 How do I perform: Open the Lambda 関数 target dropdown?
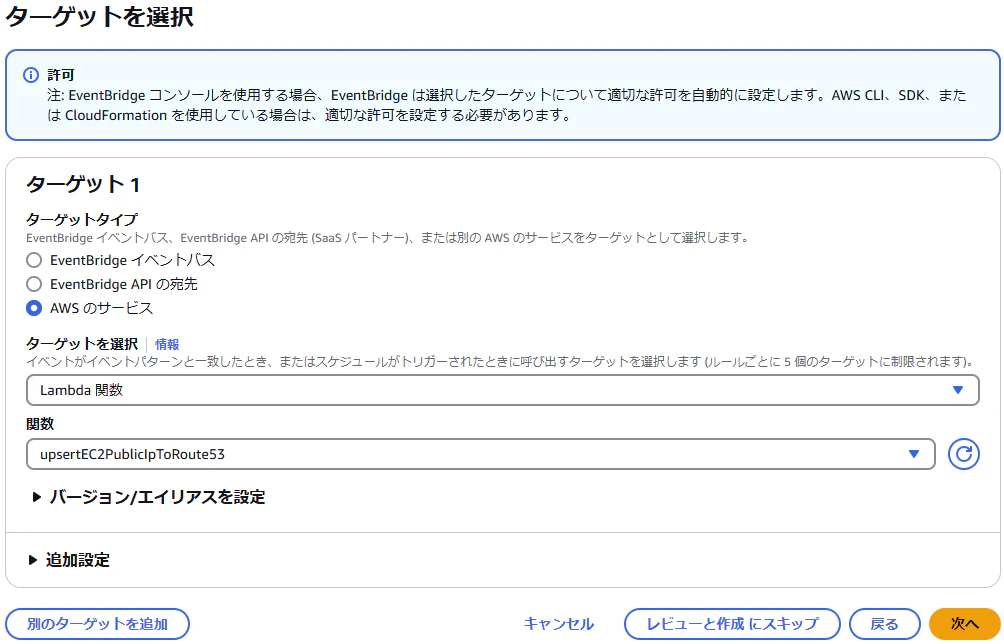click(x=503, y=390)
